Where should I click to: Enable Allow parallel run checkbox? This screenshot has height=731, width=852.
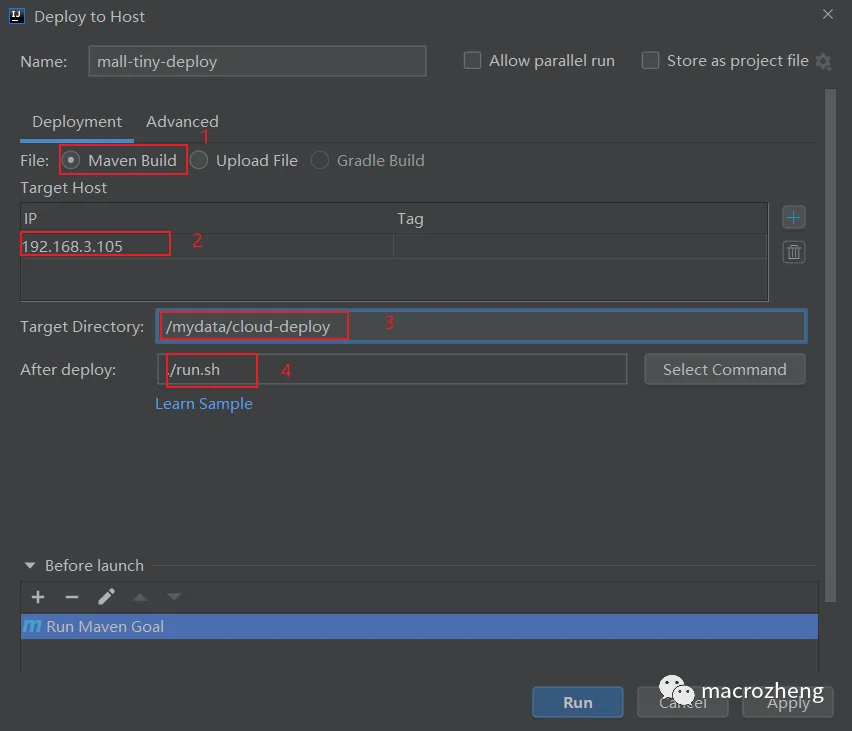(x=472, y=60)
